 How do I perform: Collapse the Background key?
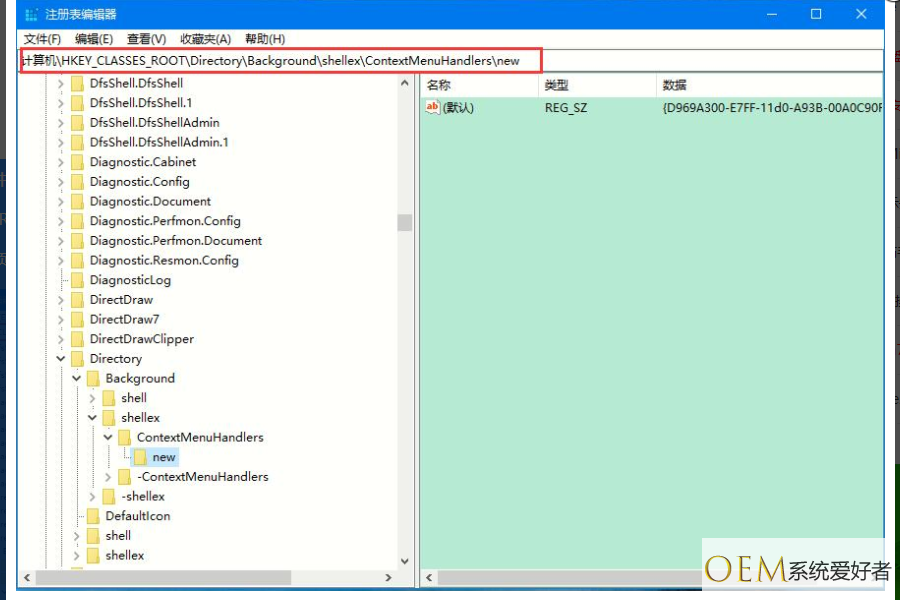click(76, 378)
